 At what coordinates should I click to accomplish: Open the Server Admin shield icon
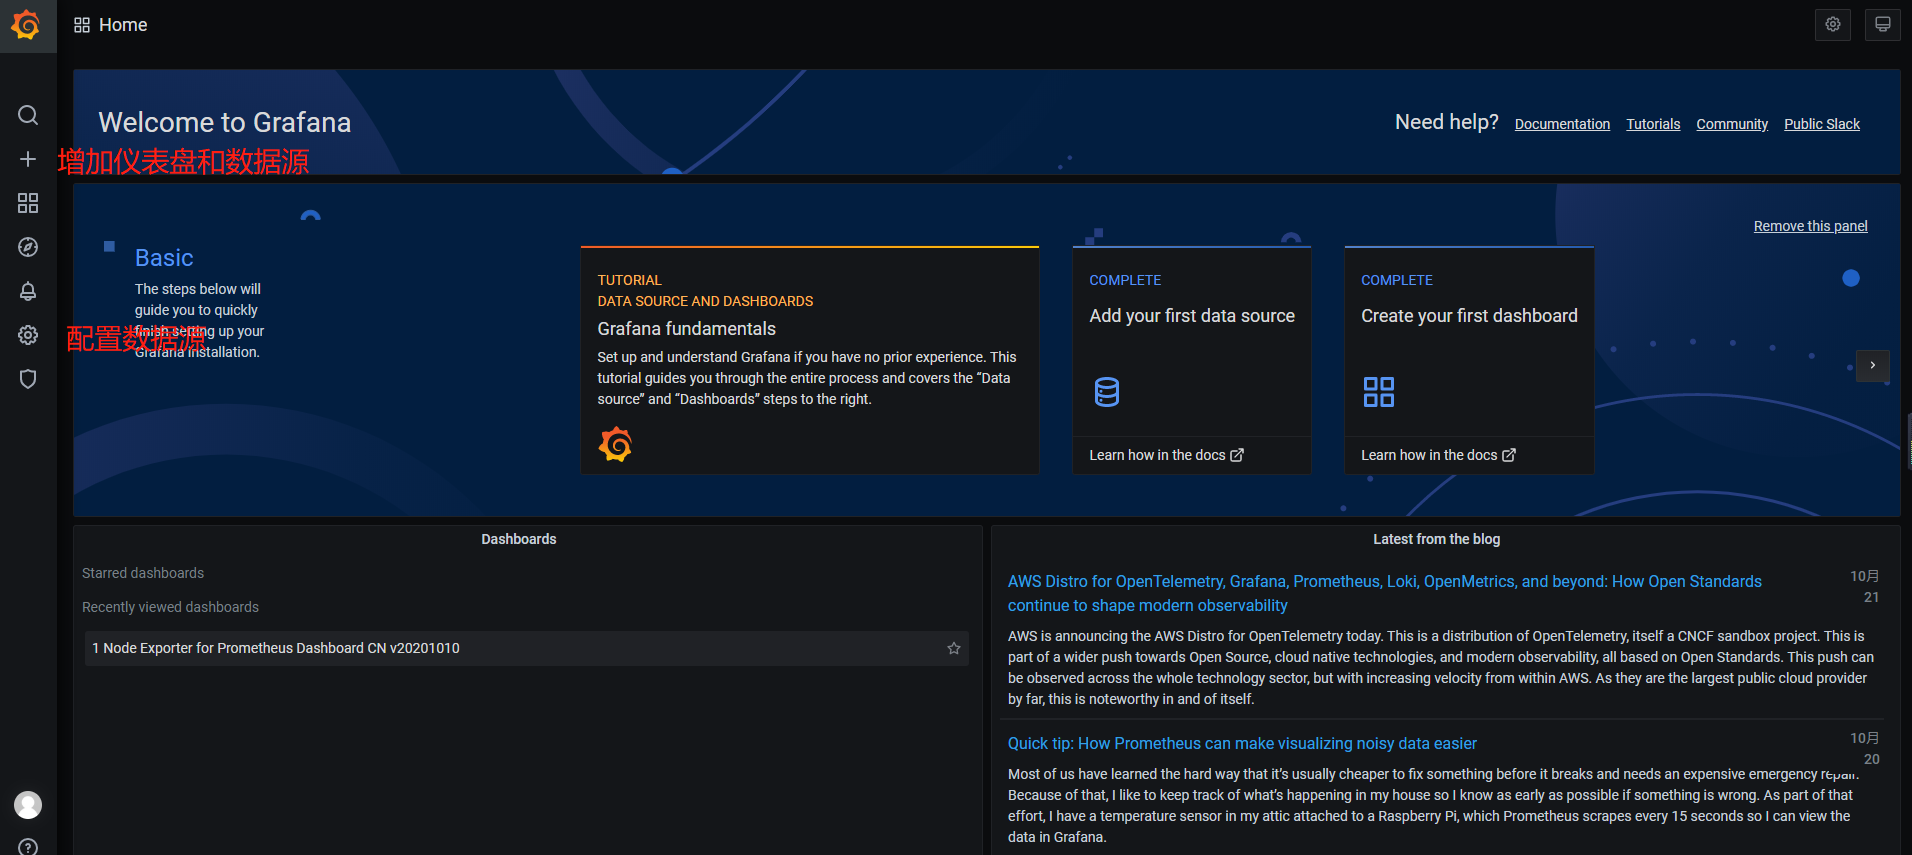pos(28,379)
